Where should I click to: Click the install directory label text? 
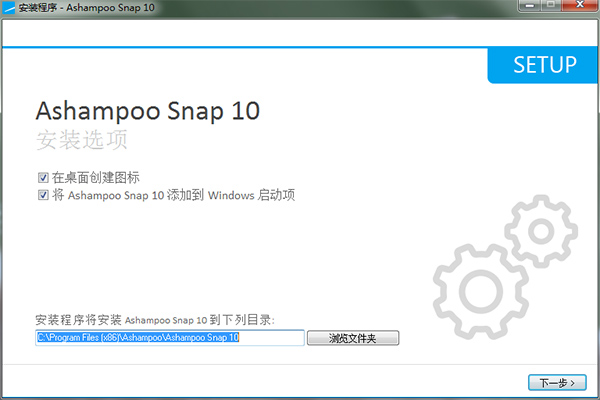(x=155, y=320)
